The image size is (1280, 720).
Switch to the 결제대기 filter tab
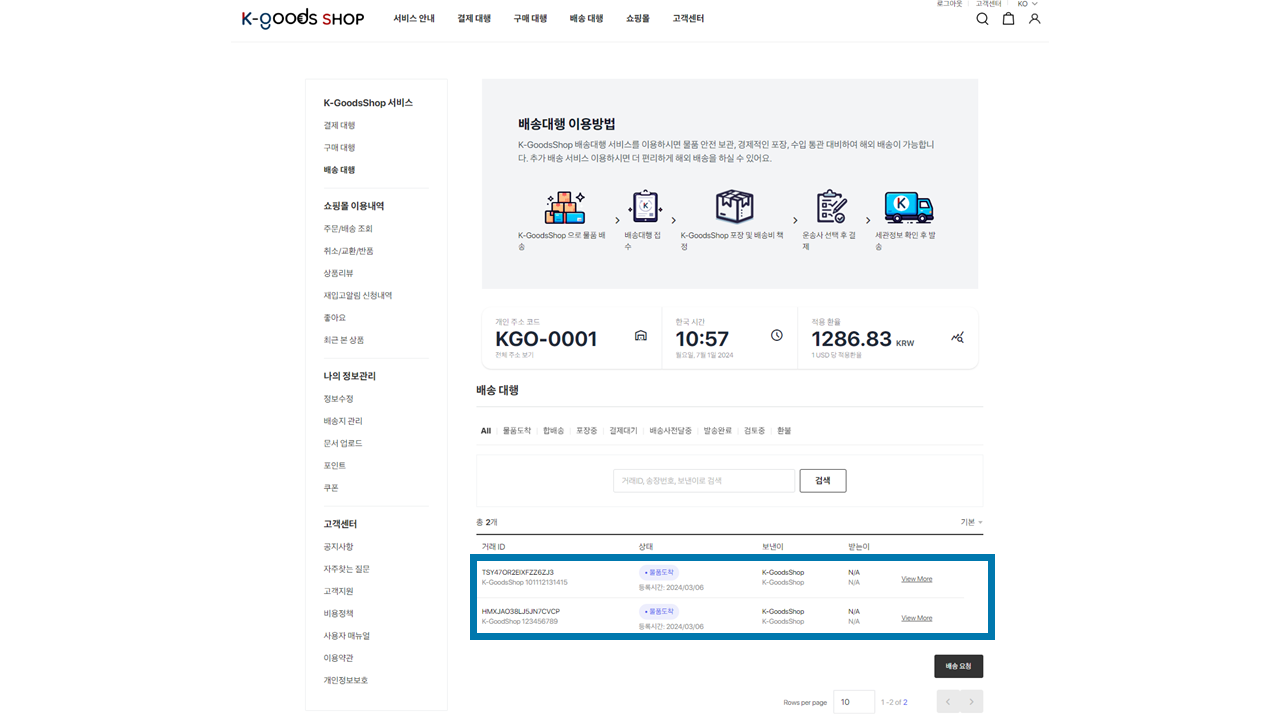pyautogui.click(x=623, y=431)
